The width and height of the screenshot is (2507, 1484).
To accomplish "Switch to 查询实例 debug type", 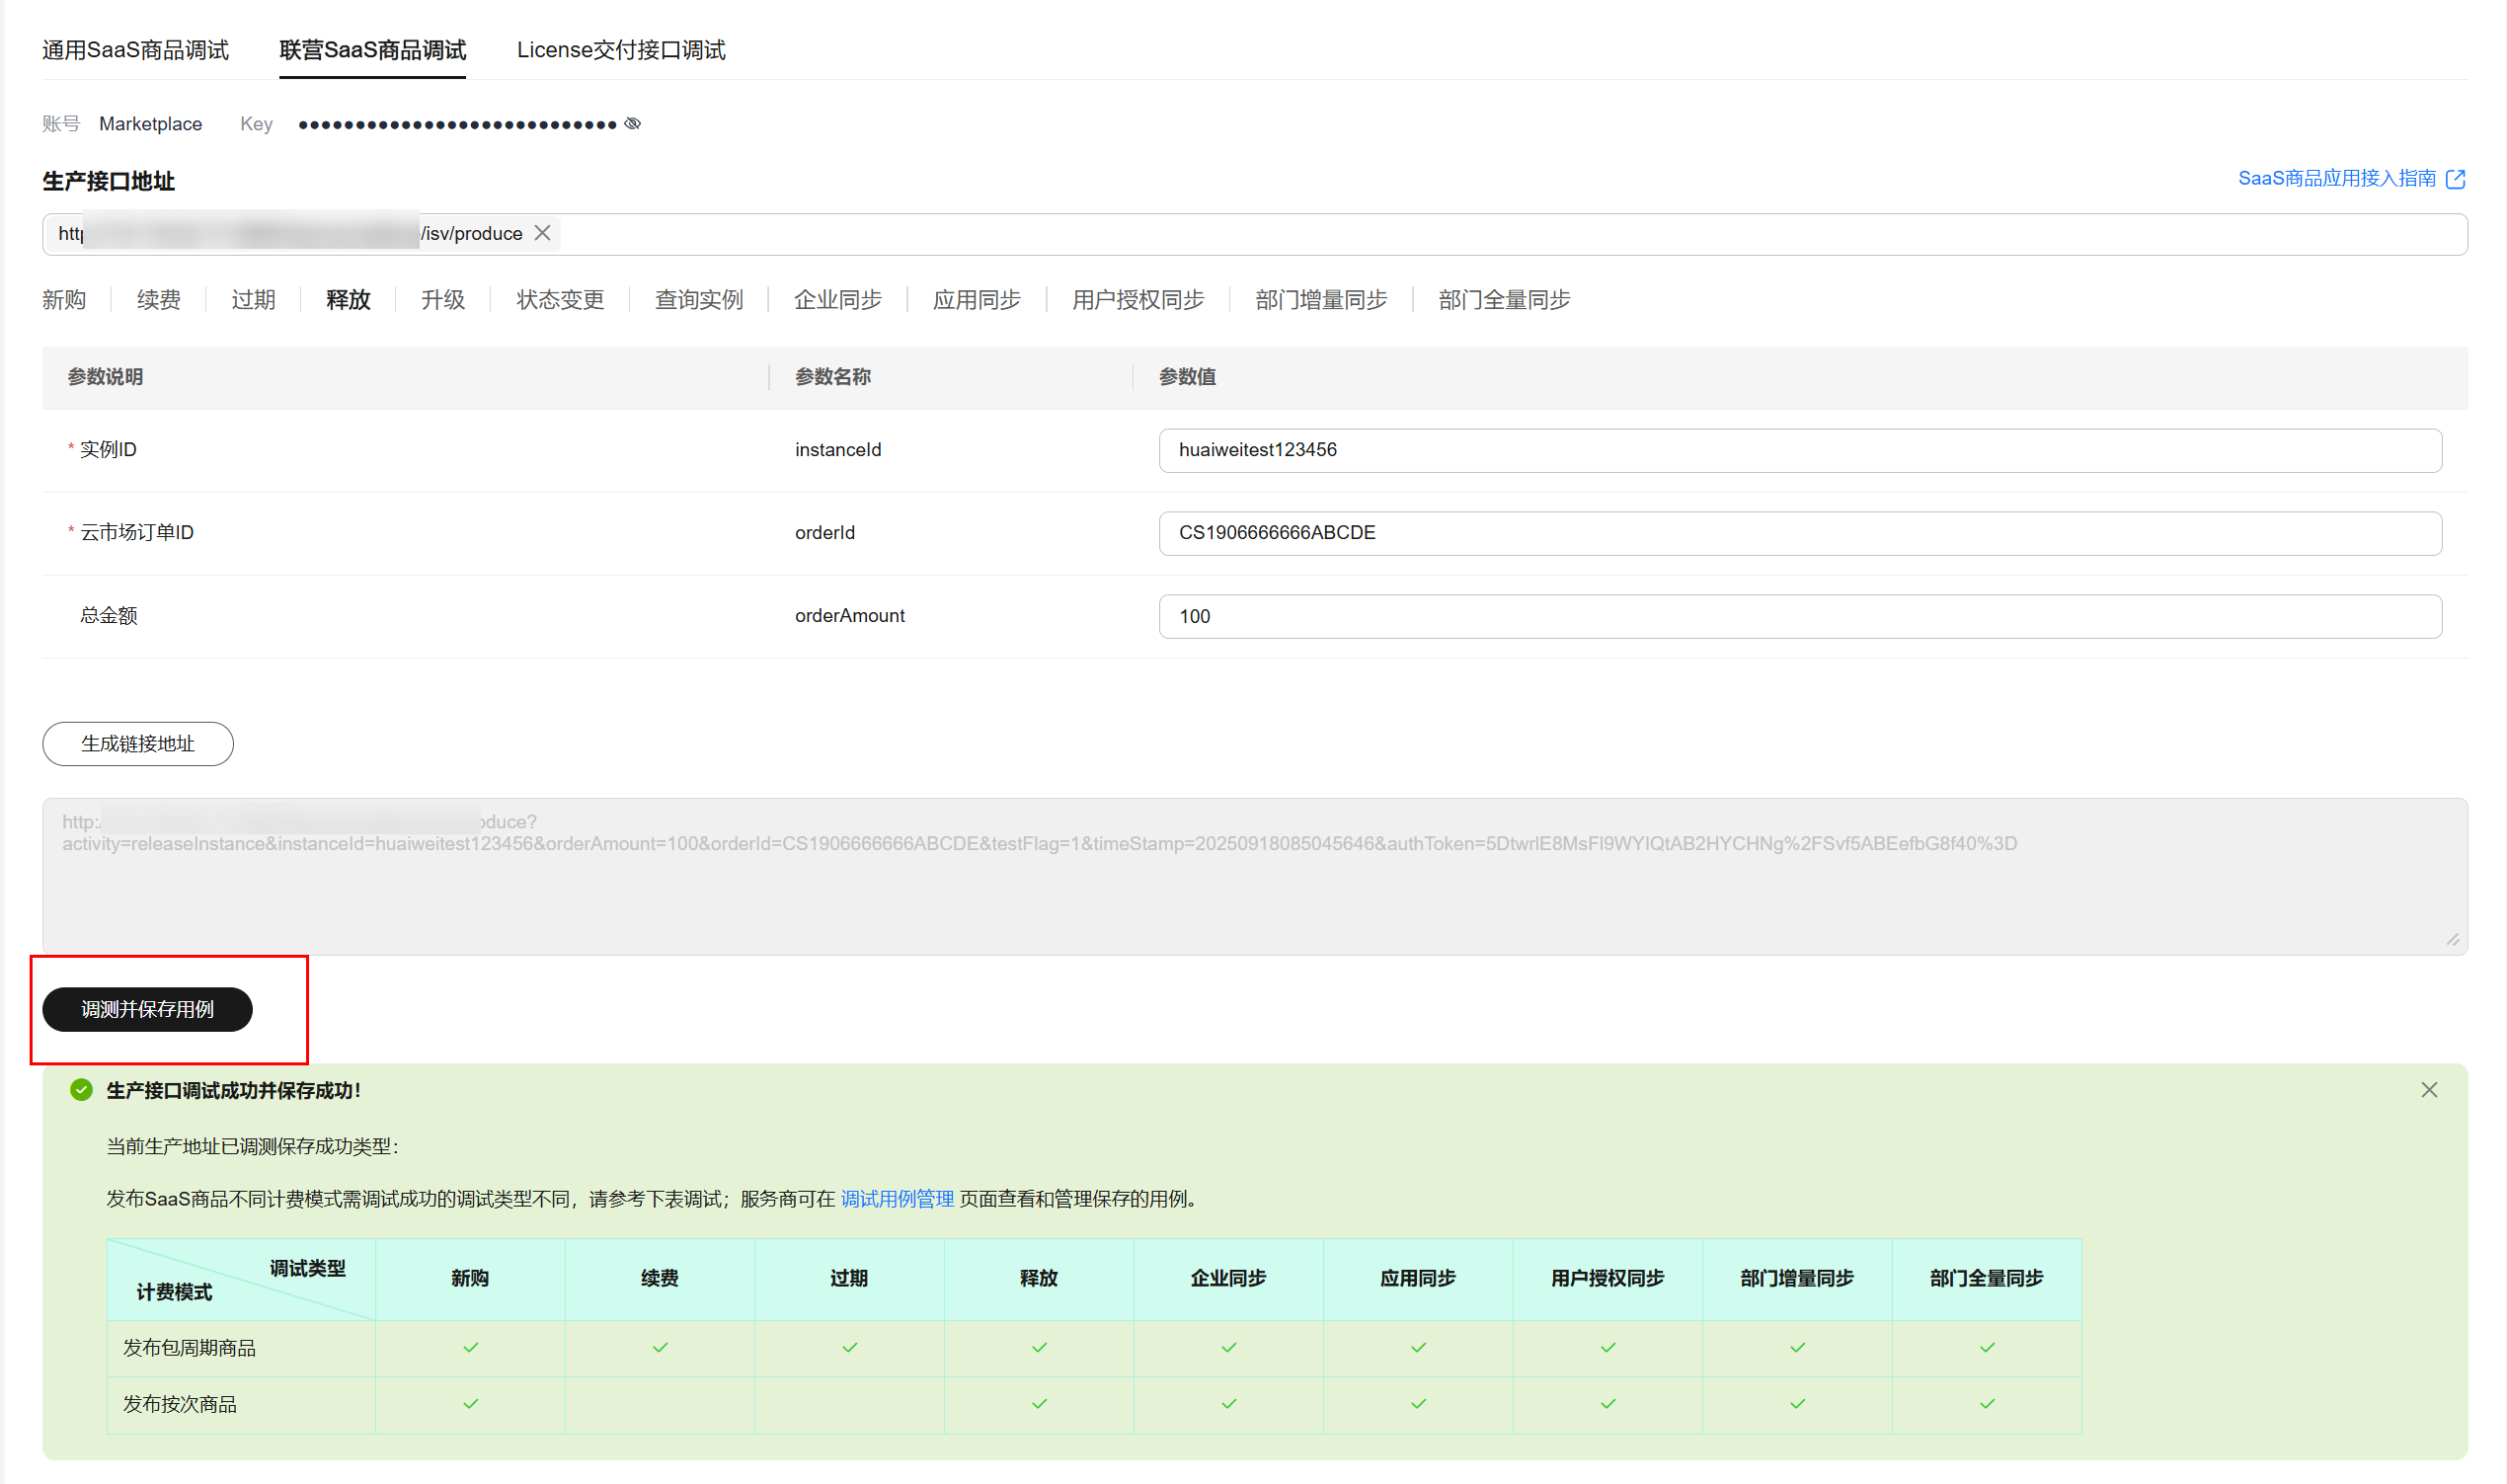I will point(698,300).
